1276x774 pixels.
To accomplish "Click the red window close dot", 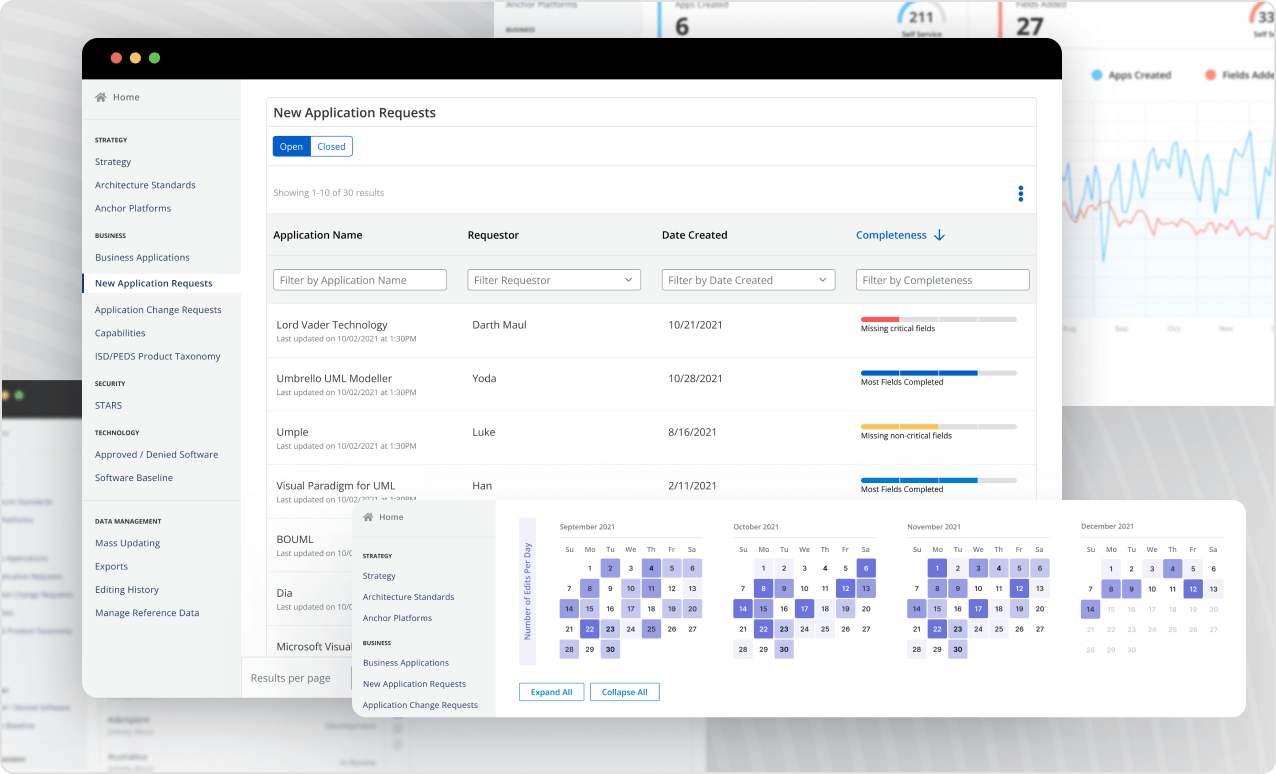I will tap(116, 58).
